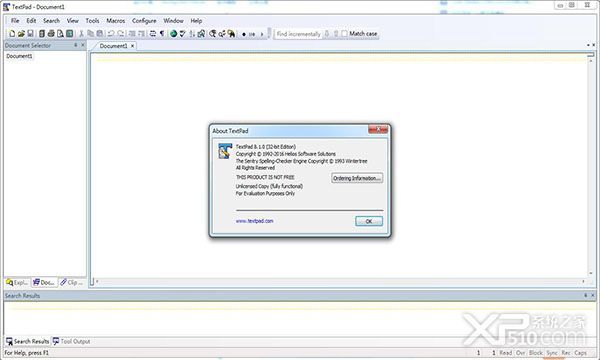600x360 pixels.
Task: Pin the Document Selector panel
Action: click(x=75, y=45)
